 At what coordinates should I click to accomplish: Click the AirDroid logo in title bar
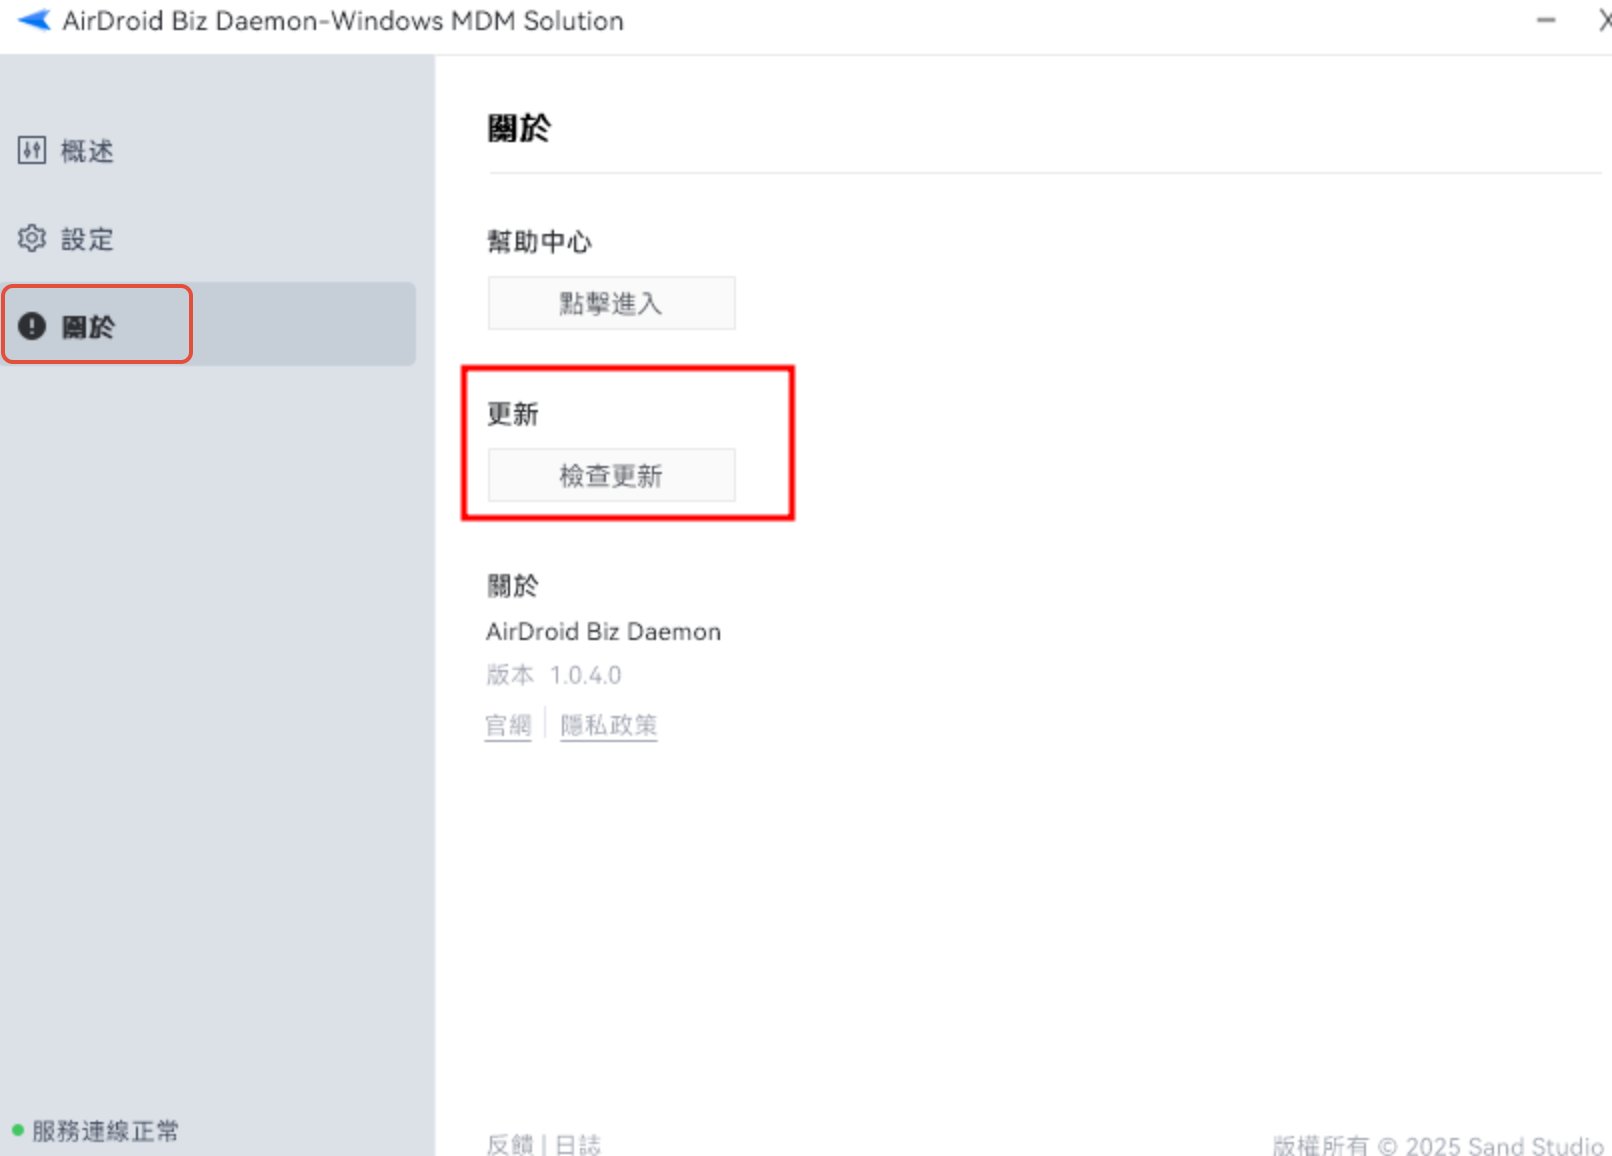[x=34, y=20]
